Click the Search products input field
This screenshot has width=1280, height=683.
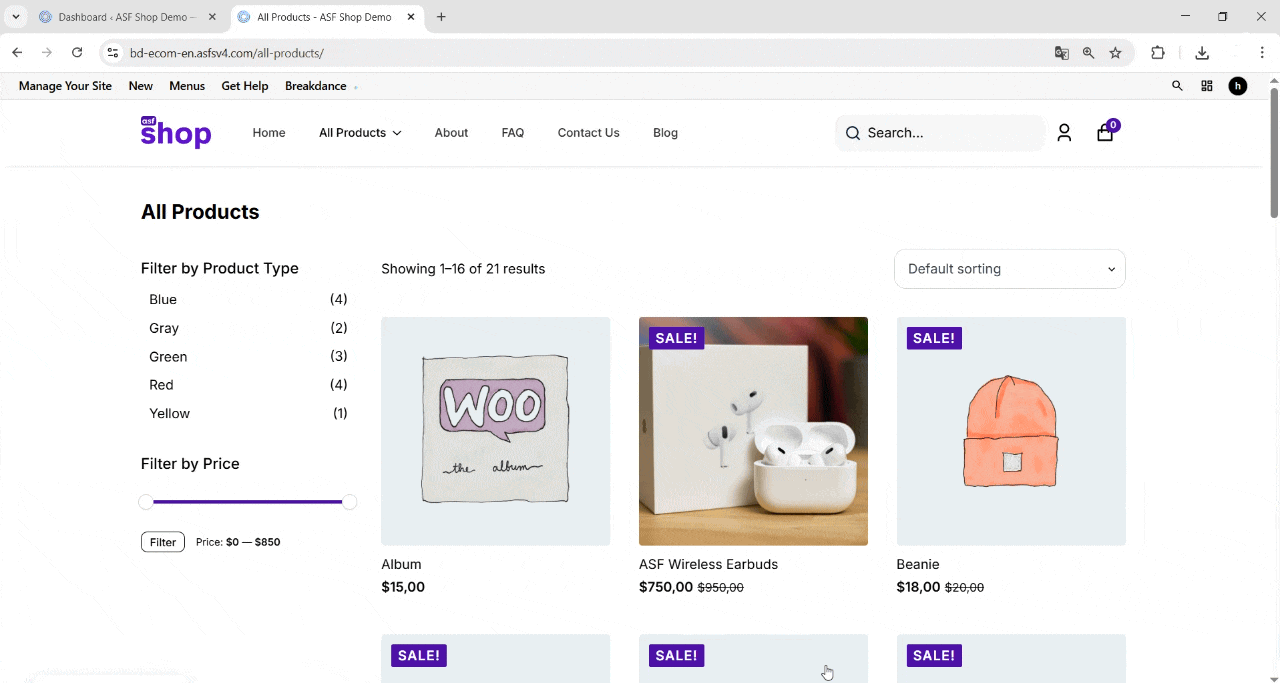940,133
